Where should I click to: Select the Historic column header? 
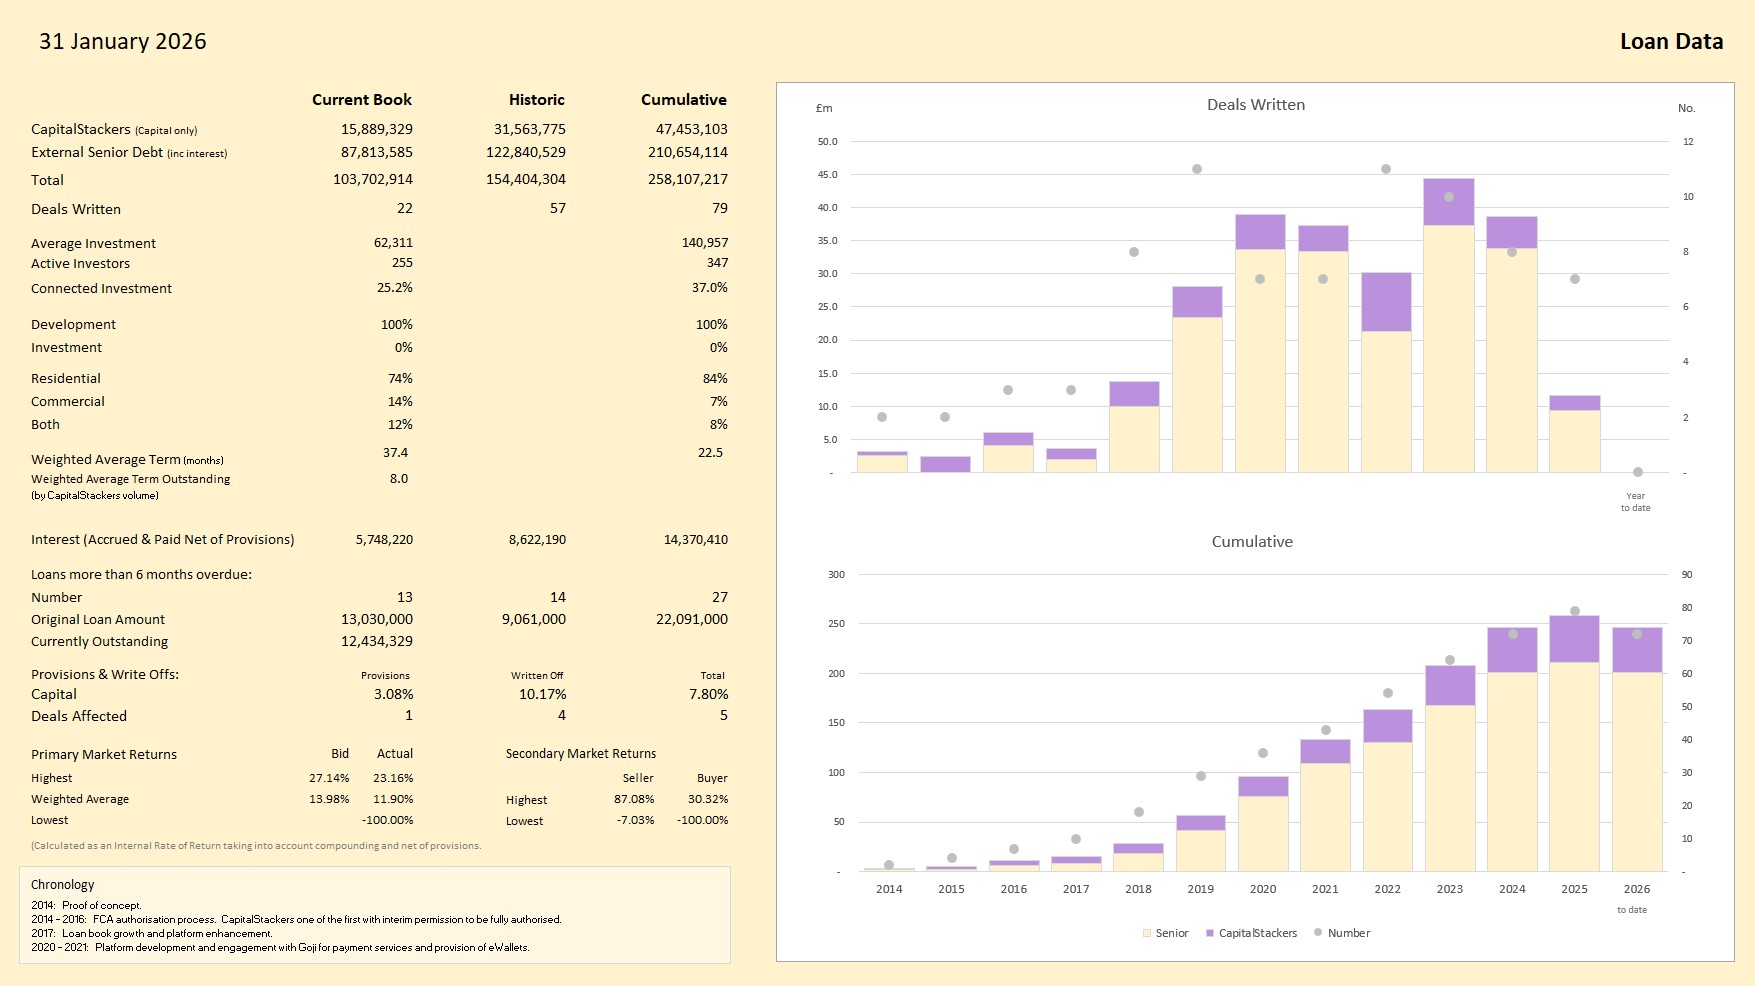(536, 100)
